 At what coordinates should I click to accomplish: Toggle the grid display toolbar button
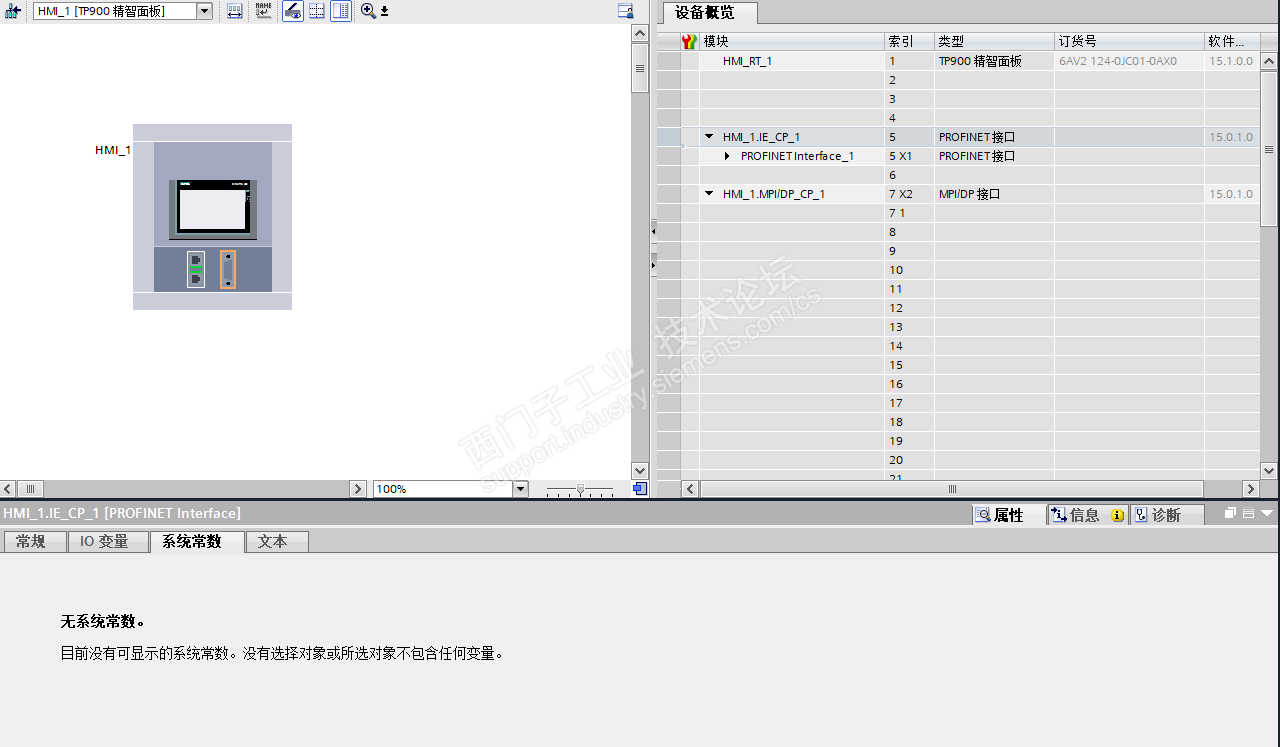pos(317,11)
